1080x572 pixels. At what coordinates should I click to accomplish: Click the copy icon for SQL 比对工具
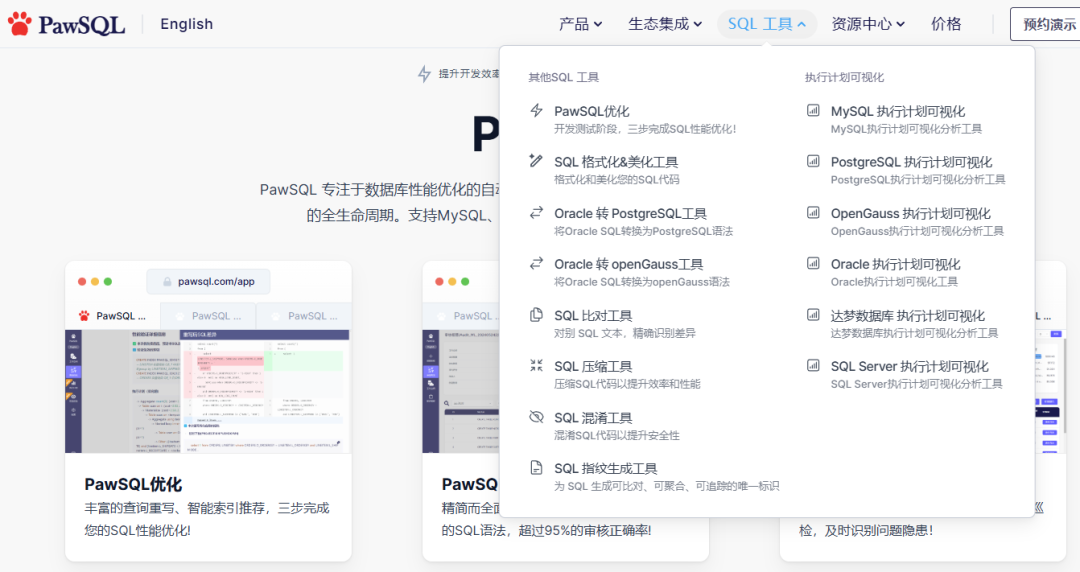point(536,314)
